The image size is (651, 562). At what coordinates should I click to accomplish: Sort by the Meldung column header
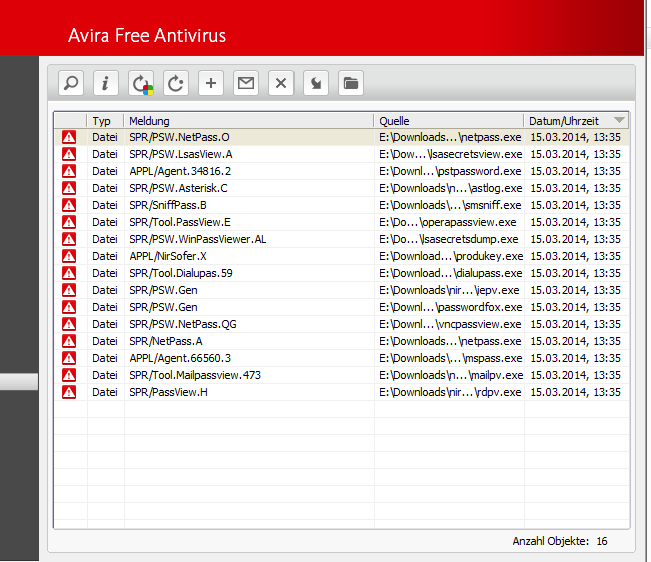(249, 121)
